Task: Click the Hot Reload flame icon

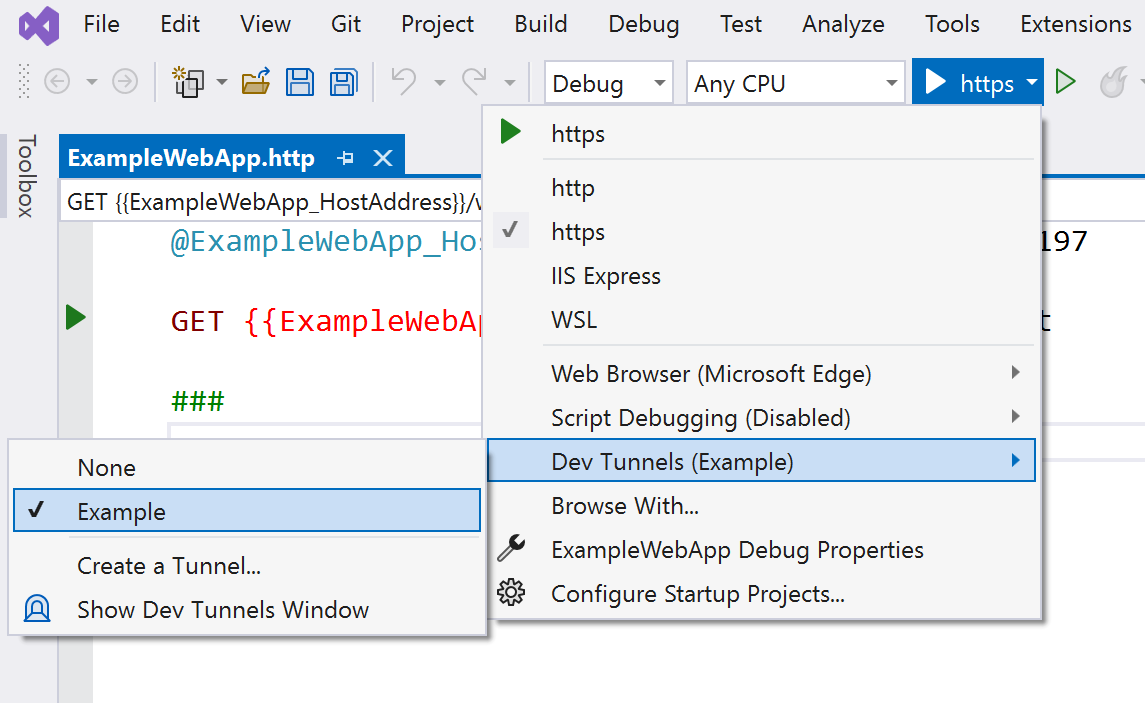Action: pos(1113,82)
